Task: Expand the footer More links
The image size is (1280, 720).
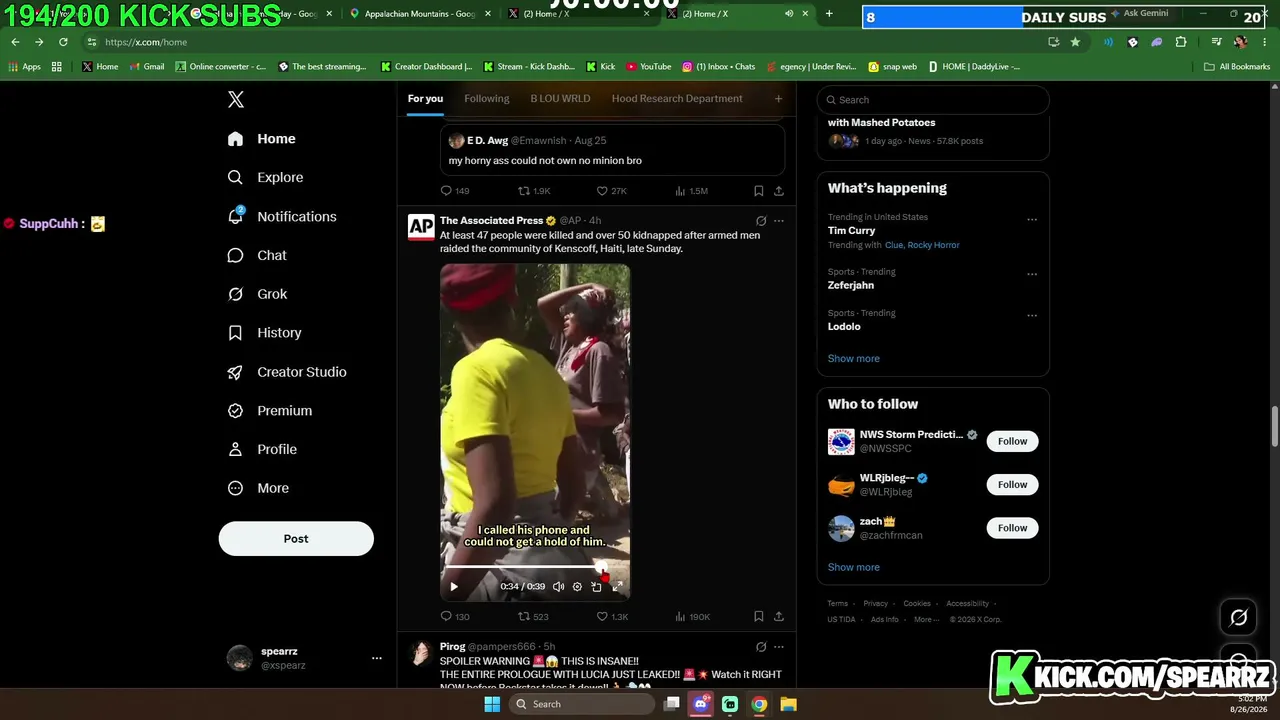Action: tap(925, 619)
